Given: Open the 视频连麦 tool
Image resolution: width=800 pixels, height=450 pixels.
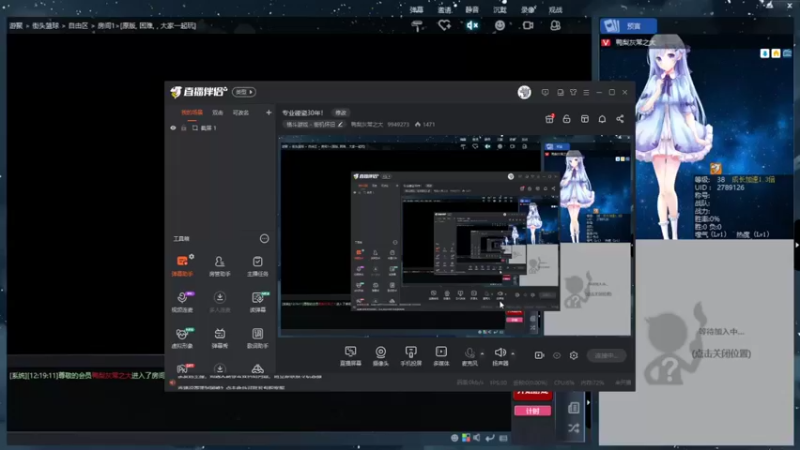Looking at the screenshot, I should pos(182,302).
